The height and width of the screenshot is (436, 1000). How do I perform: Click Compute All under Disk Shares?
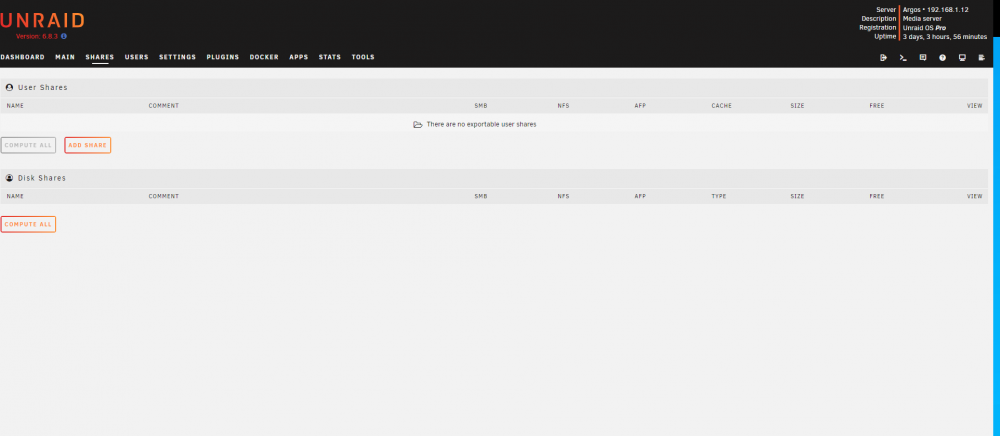pos(28,224)
